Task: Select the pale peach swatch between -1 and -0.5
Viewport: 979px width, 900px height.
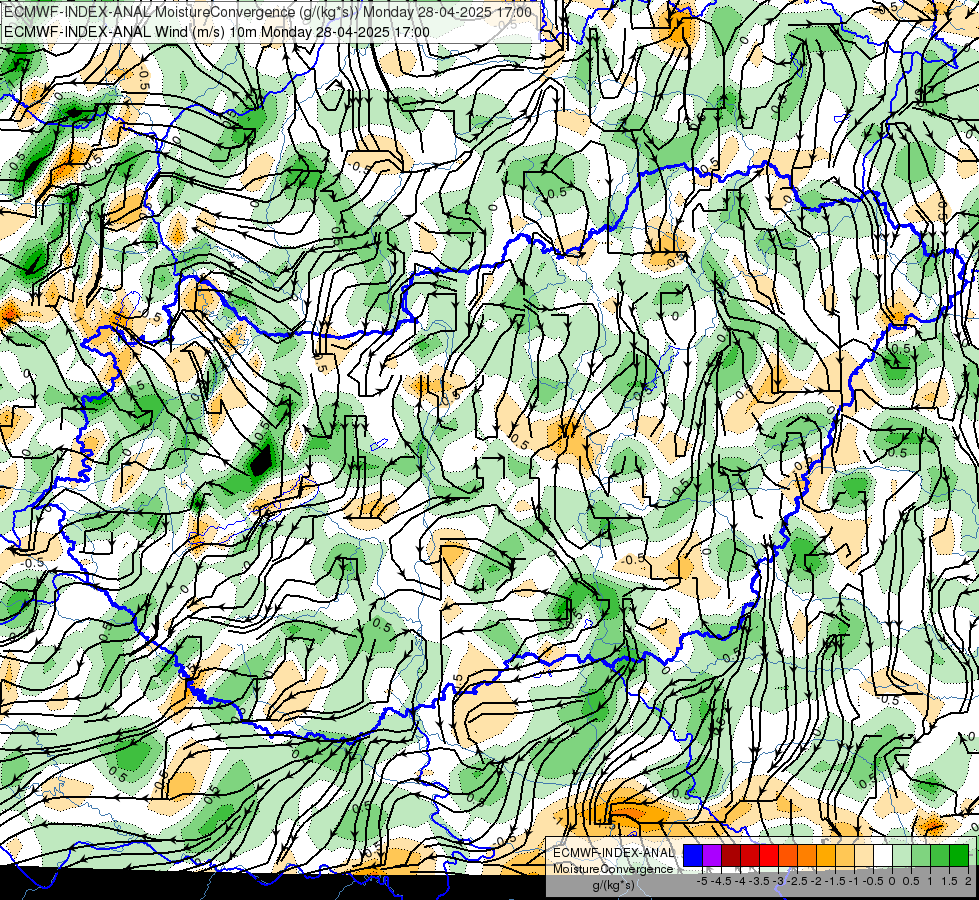Action: (864, 856)
